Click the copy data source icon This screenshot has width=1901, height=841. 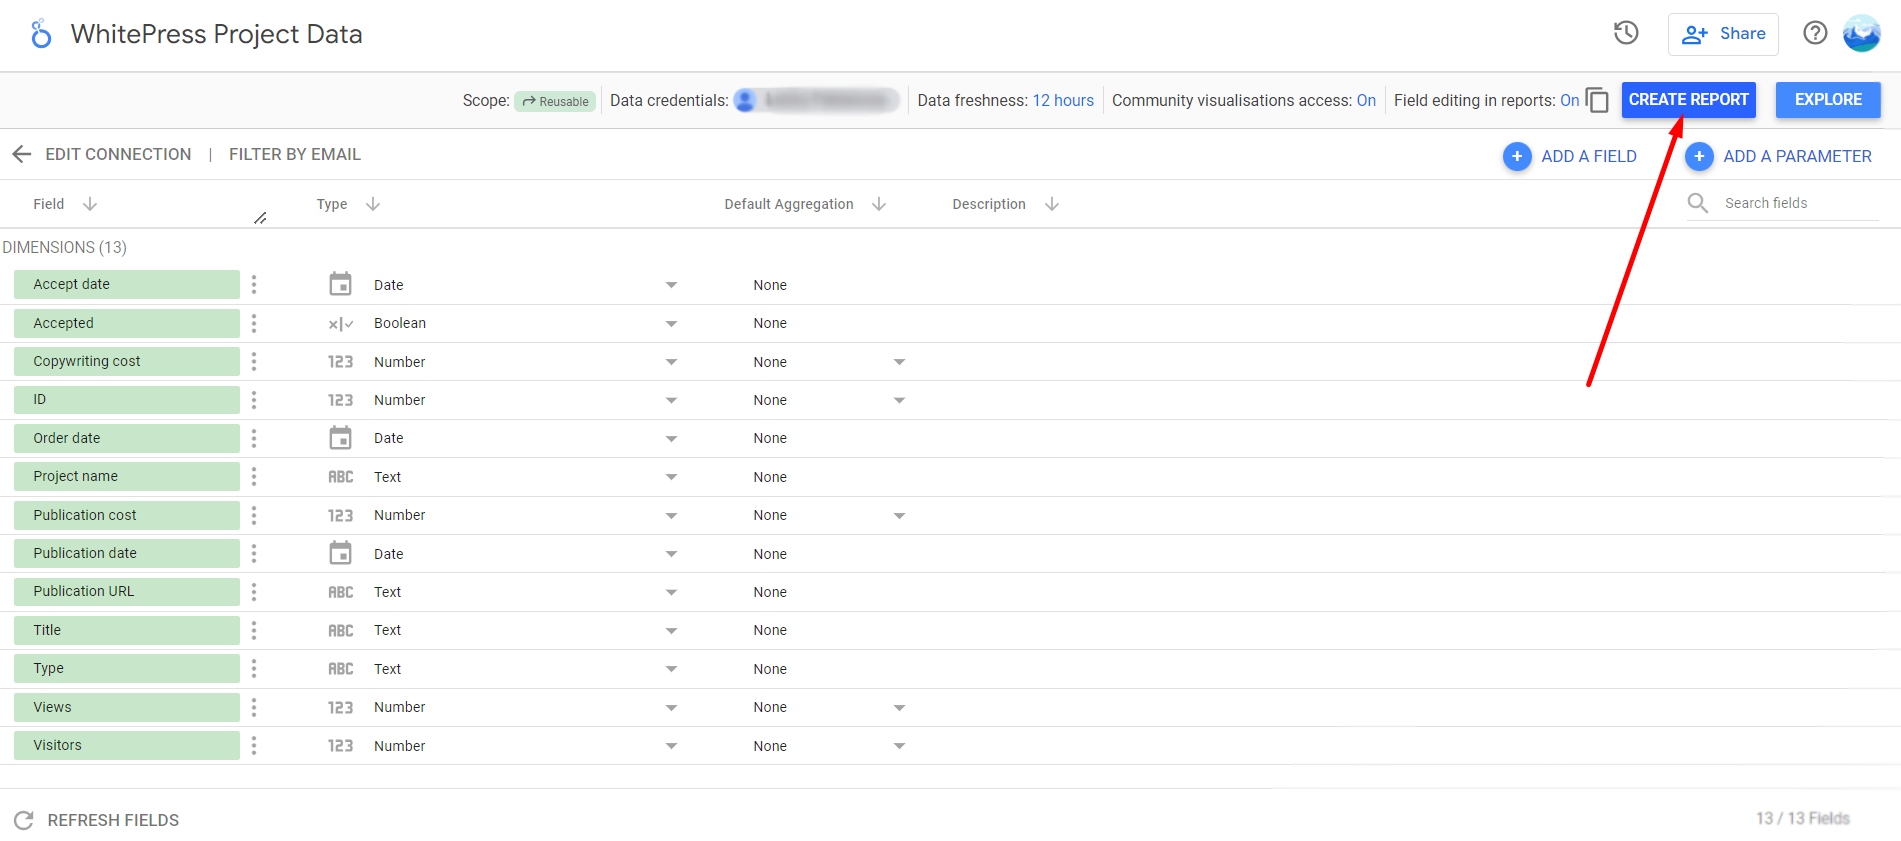point(1597,100)
